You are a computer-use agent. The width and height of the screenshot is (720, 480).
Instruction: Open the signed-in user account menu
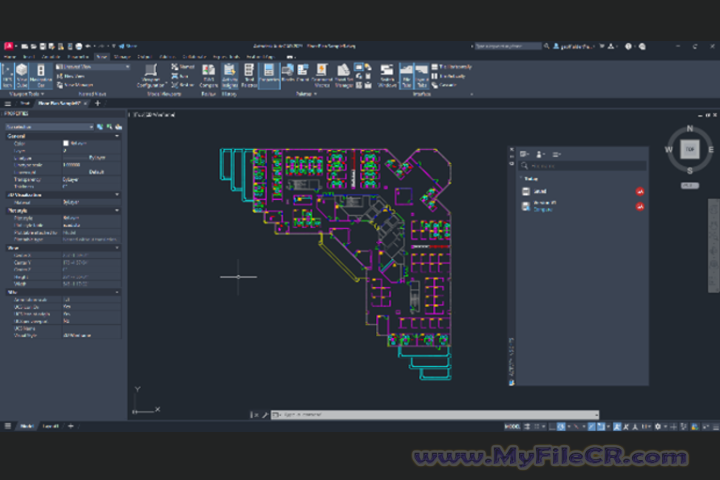tap(574, 46)
